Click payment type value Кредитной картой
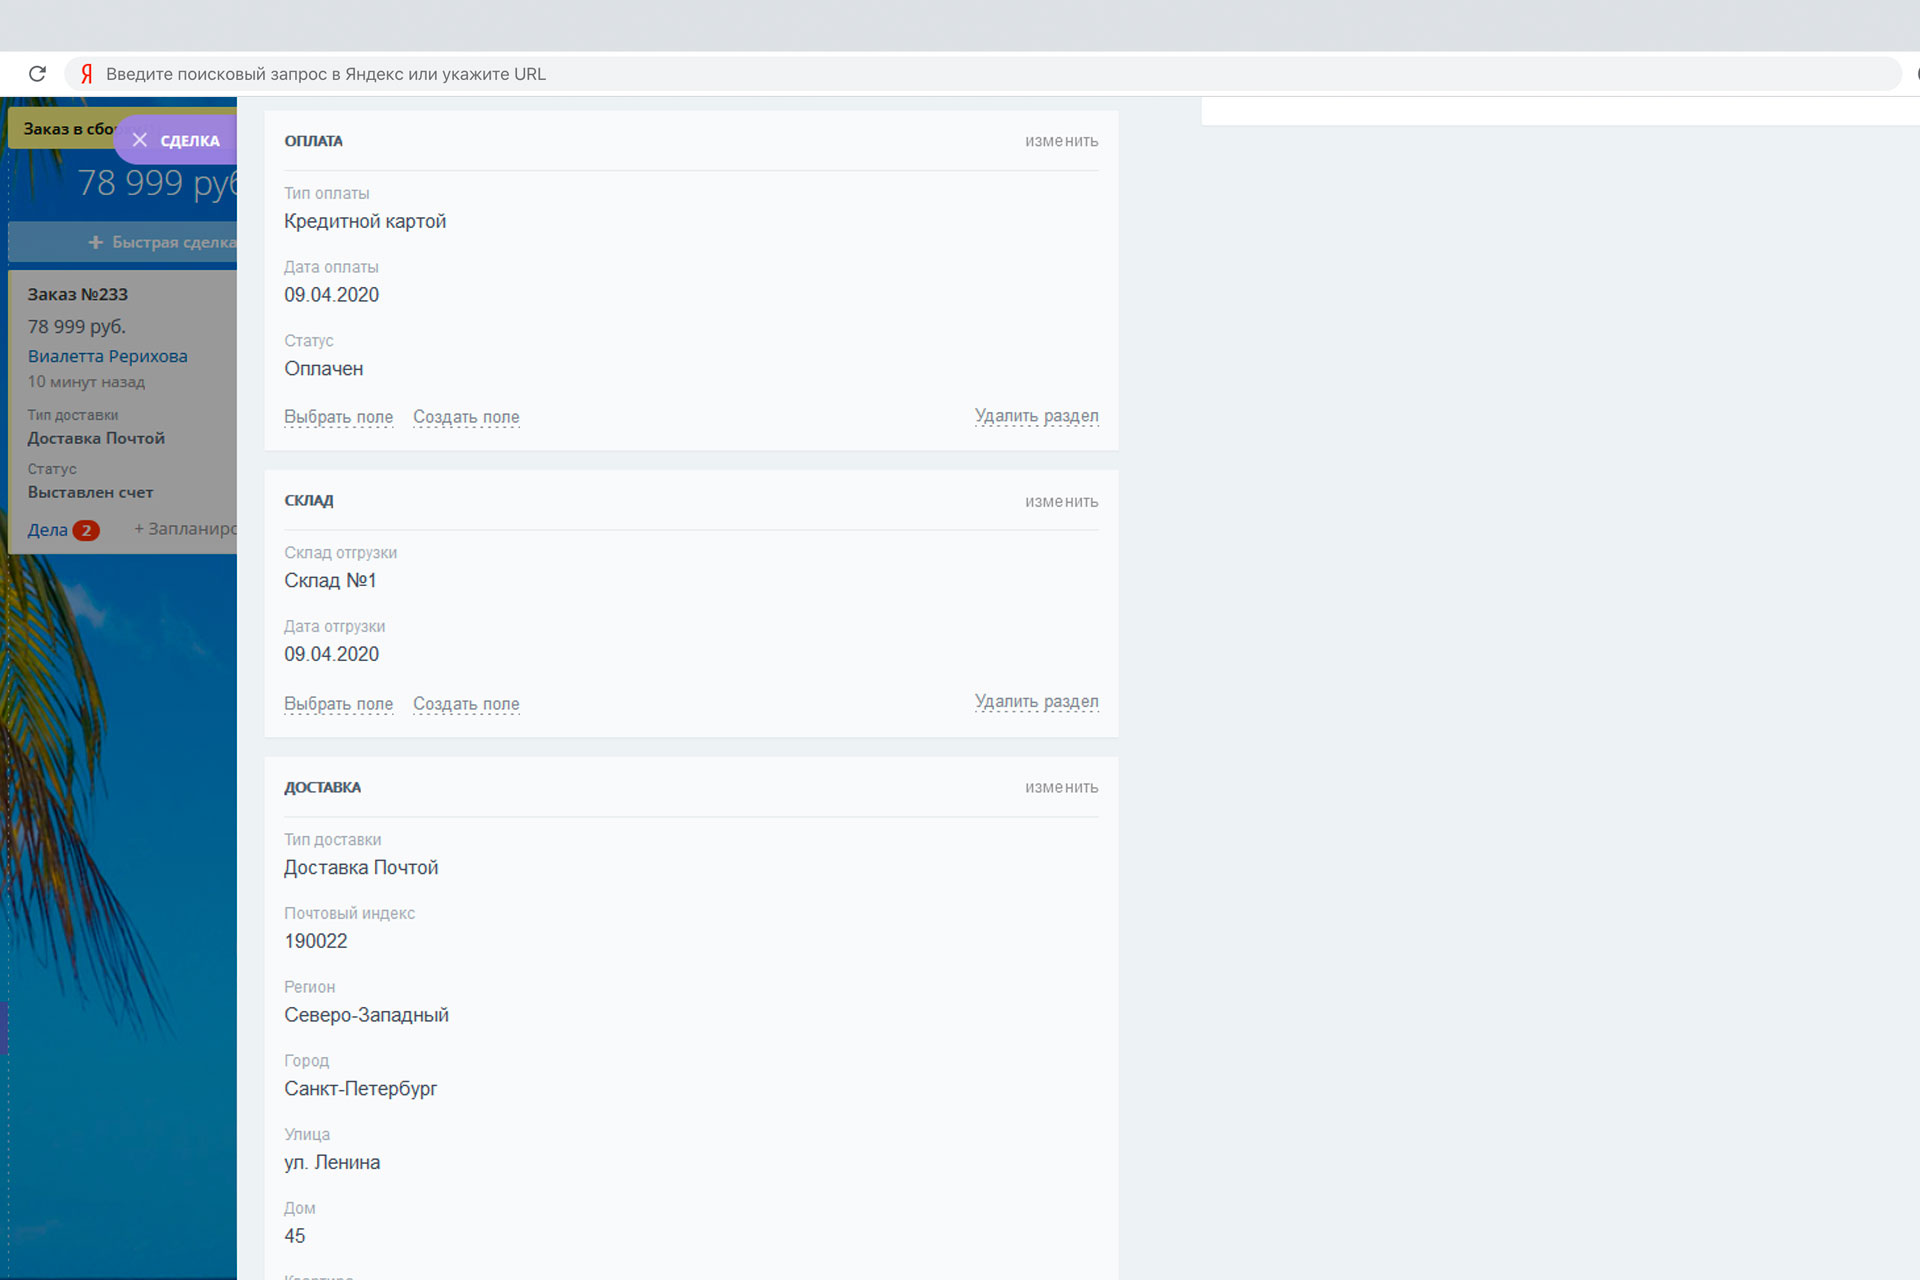1920x1280 pixels. point(365,222)
